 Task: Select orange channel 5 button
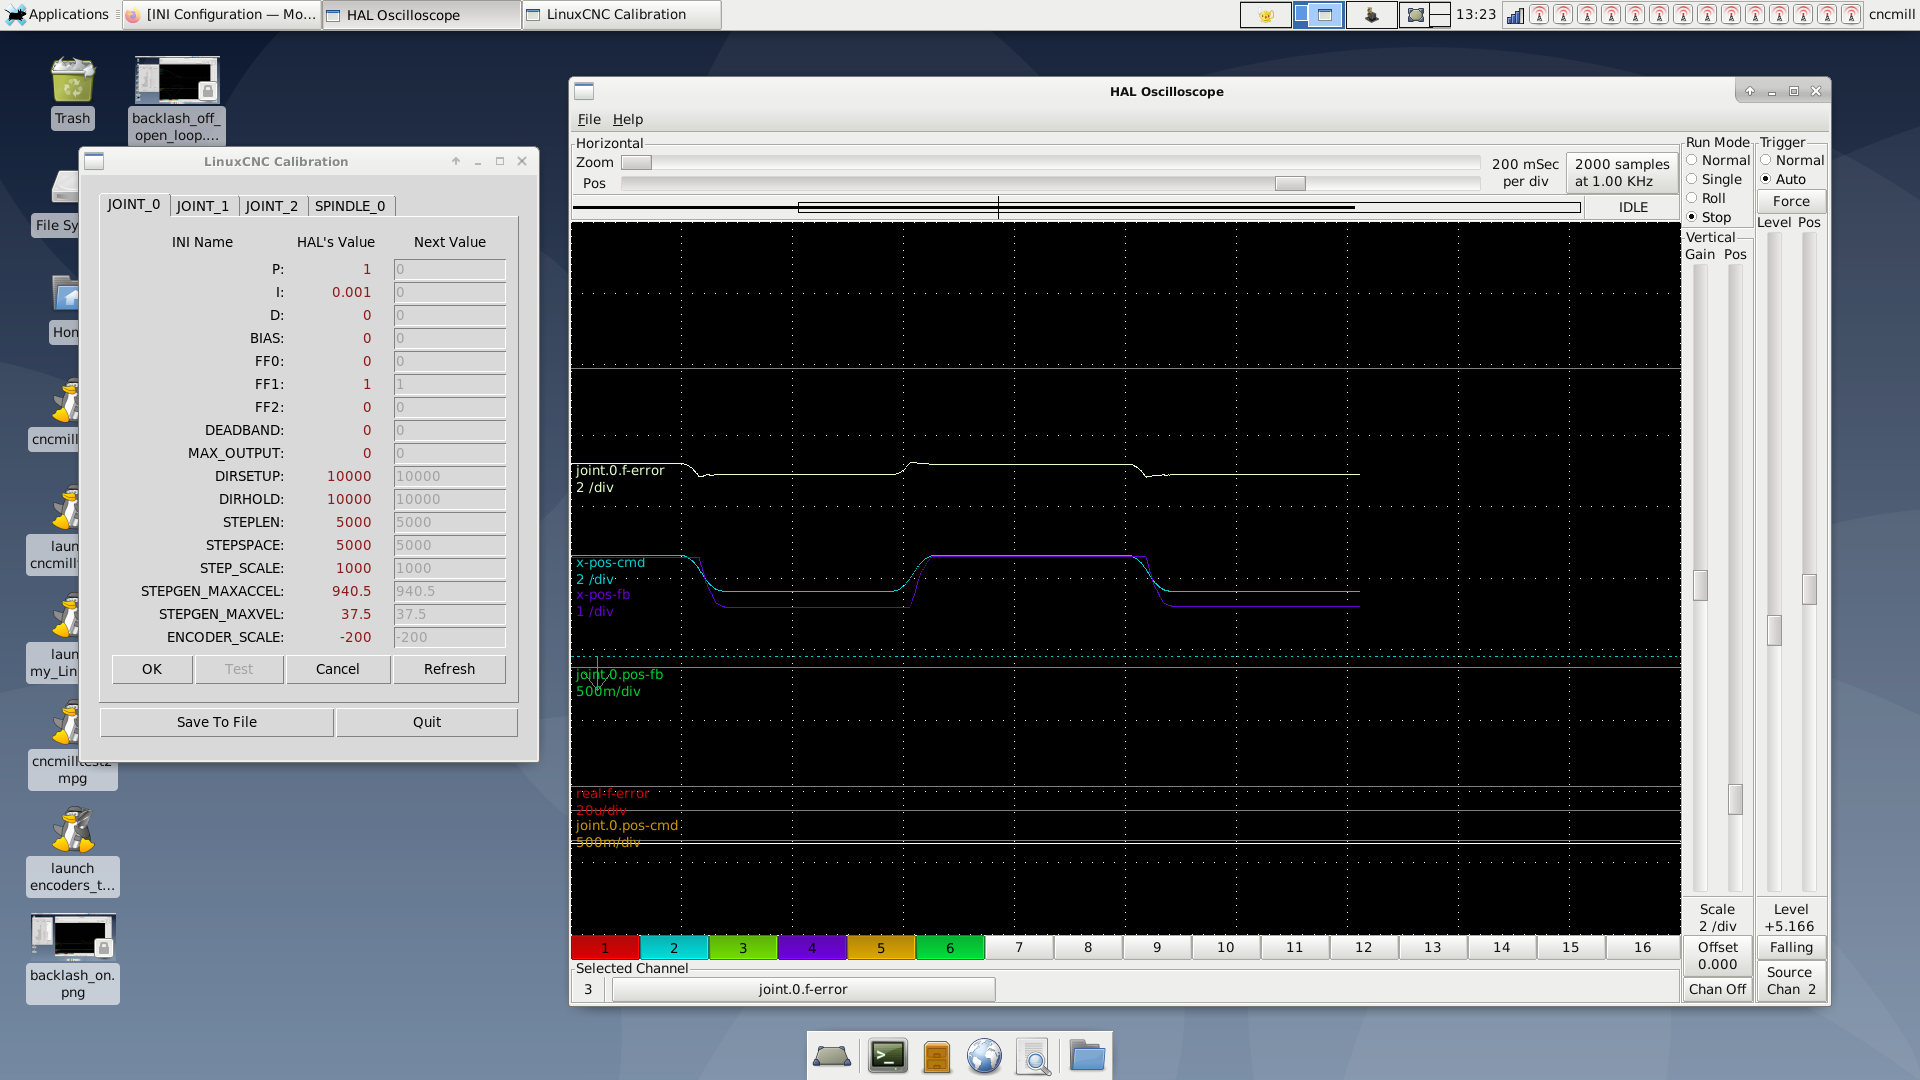click(x=881, y=948)
